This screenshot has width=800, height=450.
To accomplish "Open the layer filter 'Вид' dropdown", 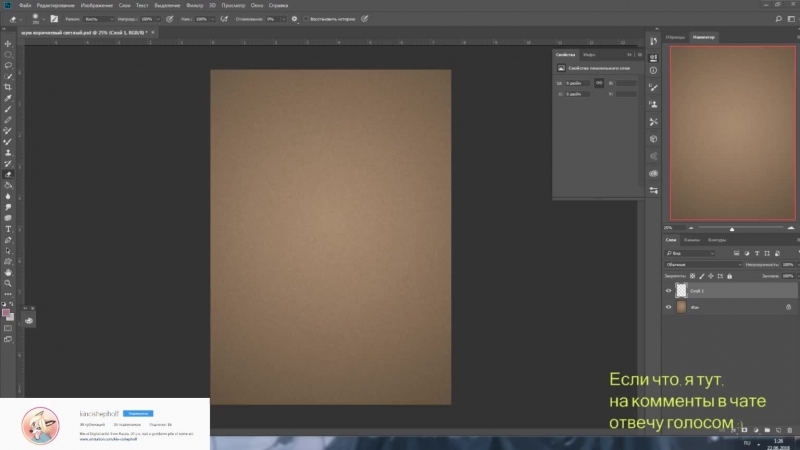I will 690,253.
